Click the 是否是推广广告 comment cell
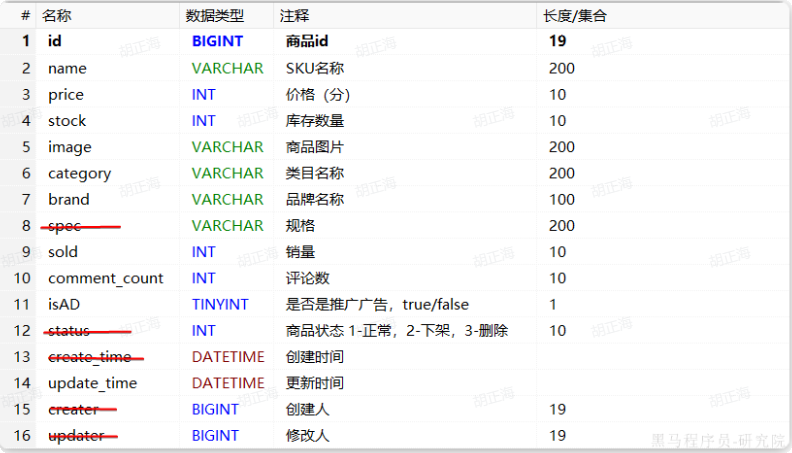The width and height of the screenshot is (792, 453). 377,304
